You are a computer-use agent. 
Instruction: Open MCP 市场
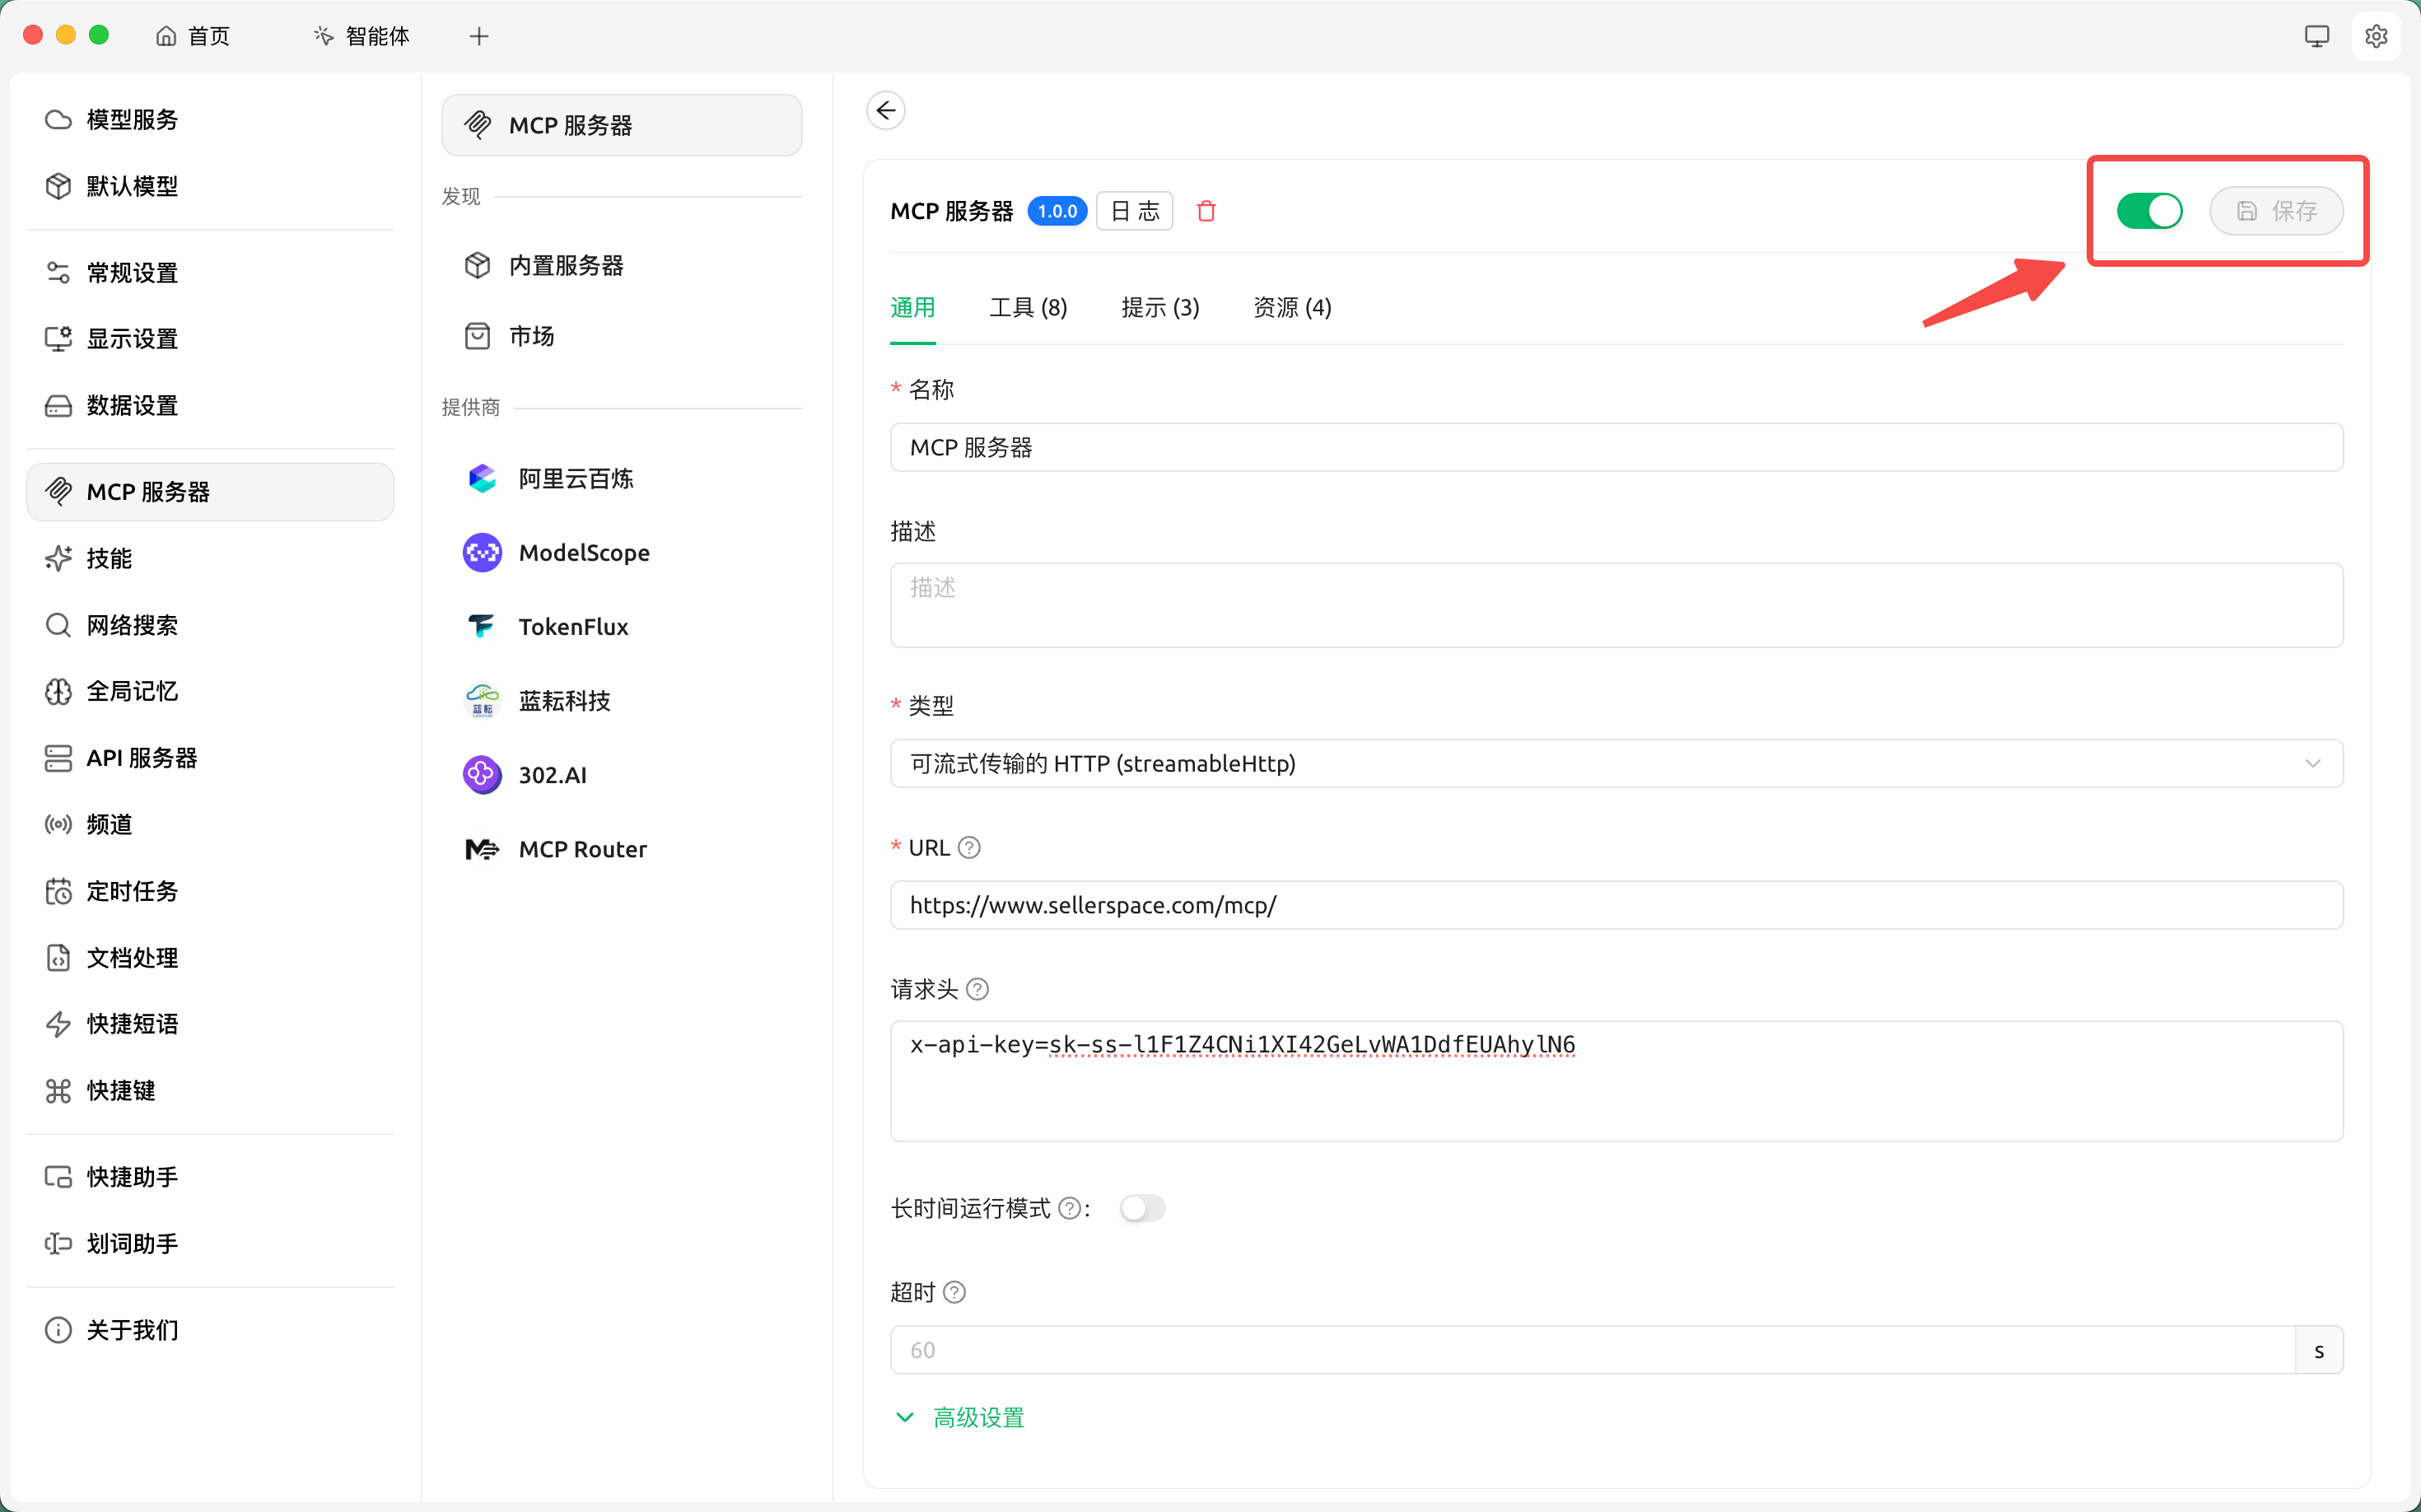[x=622, y=336]
